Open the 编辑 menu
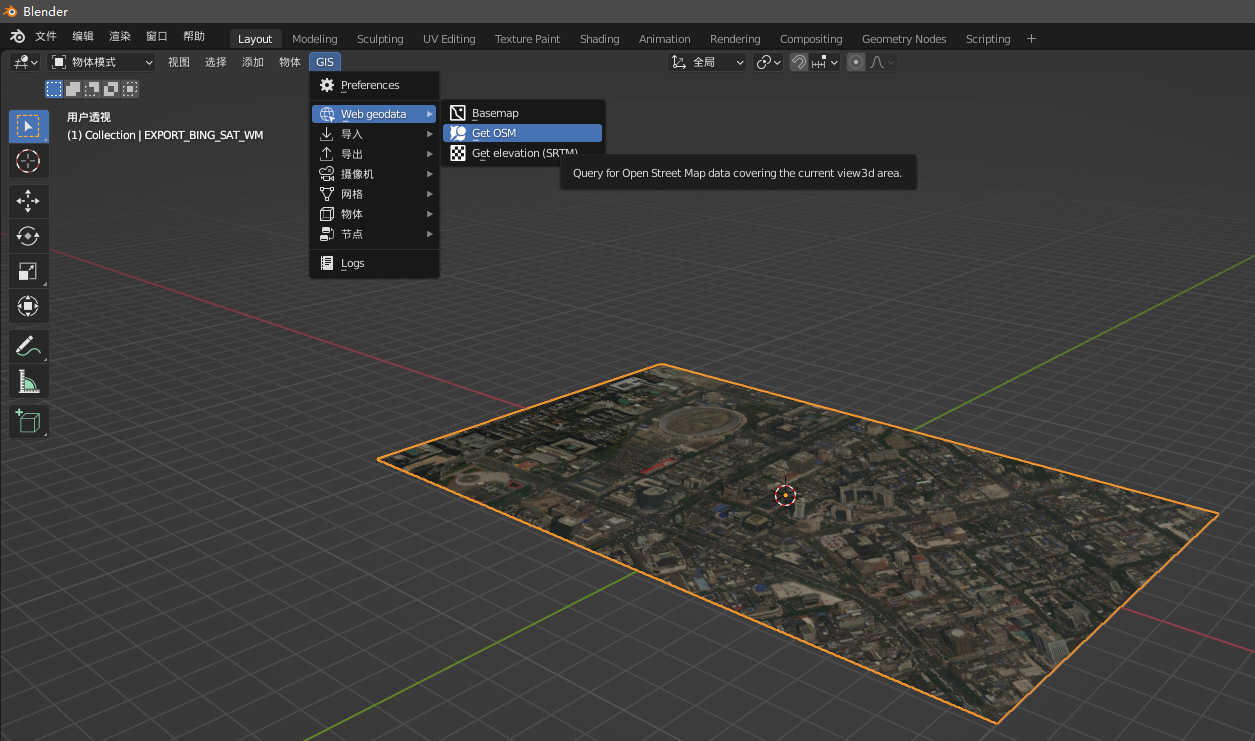 [83, 36]
